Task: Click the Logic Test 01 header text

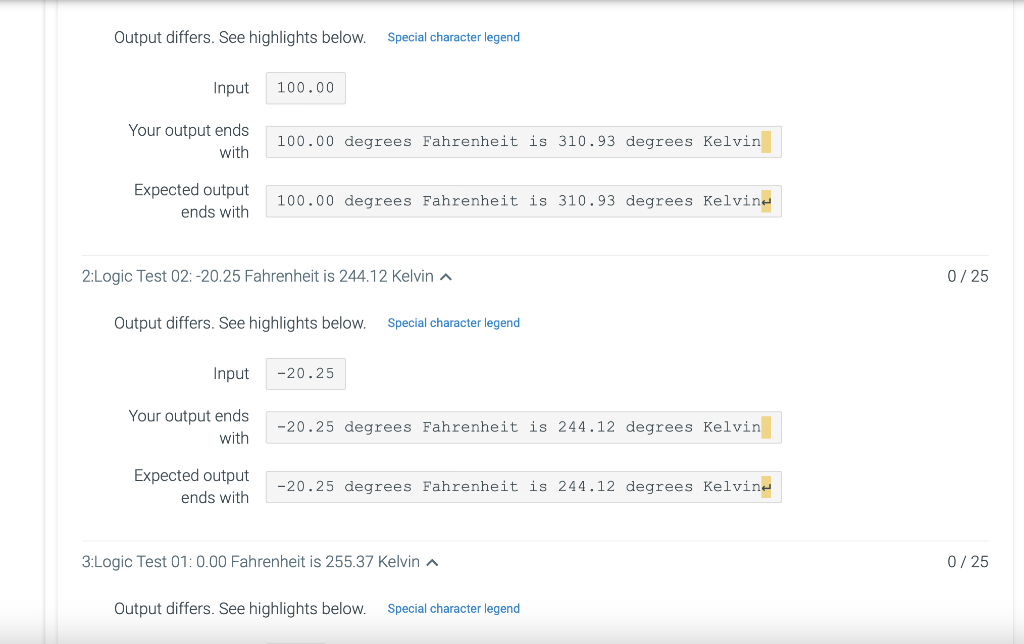Action: [250, 561]
